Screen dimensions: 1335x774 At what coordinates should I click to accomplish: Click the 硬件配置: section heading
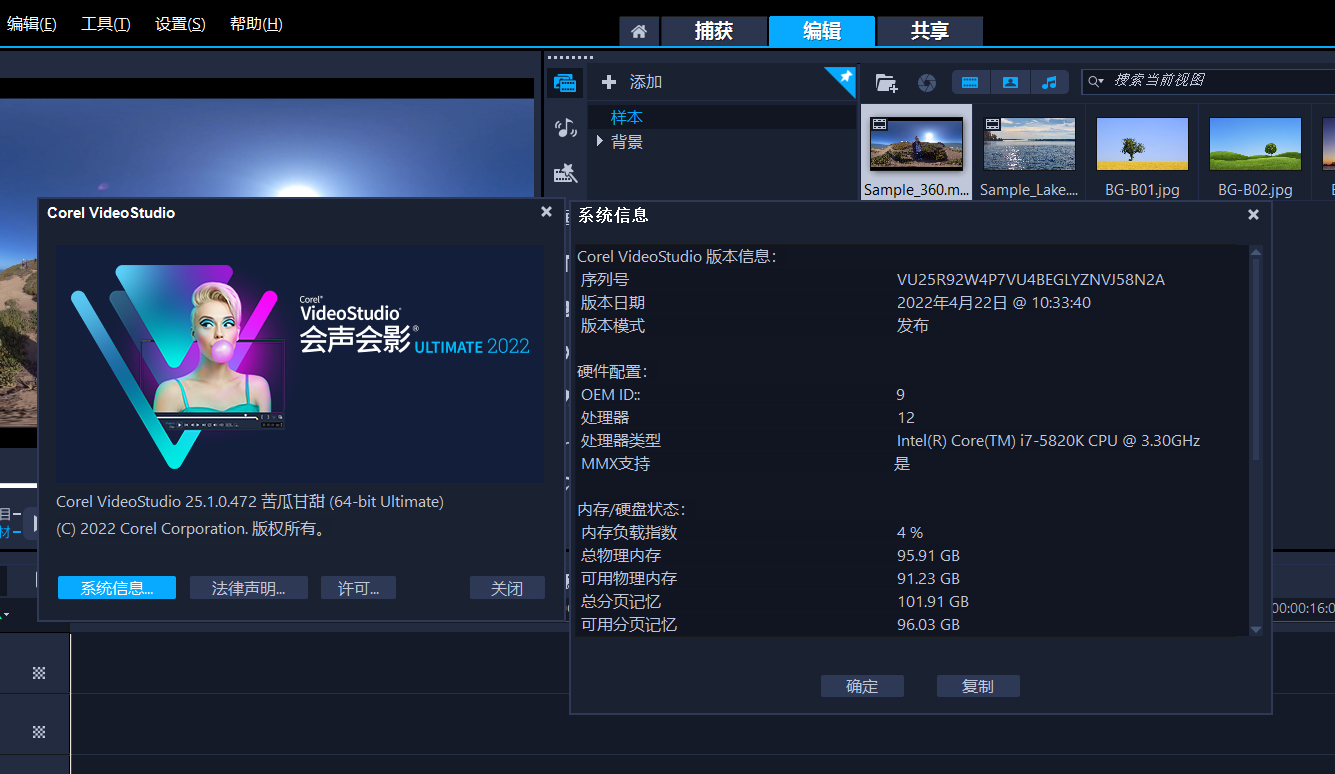(x=612, y=372)
